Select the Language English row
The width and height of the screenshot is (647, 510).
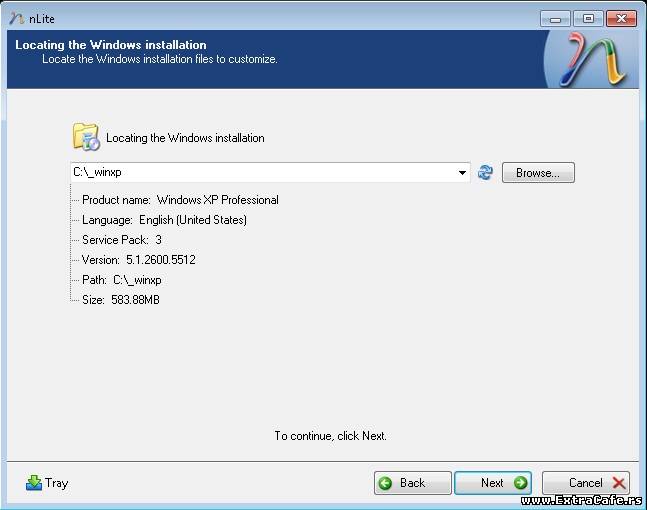pos(164,220)
